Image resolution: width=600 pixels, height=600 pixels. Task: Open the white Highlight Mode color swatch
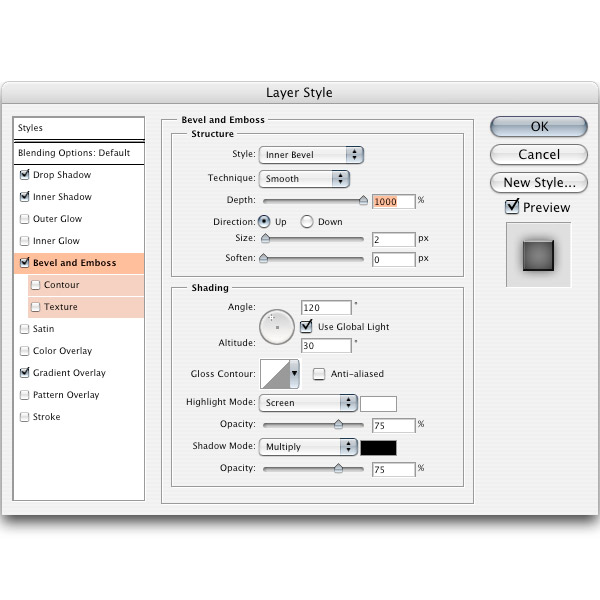click(x=378, y=404)
